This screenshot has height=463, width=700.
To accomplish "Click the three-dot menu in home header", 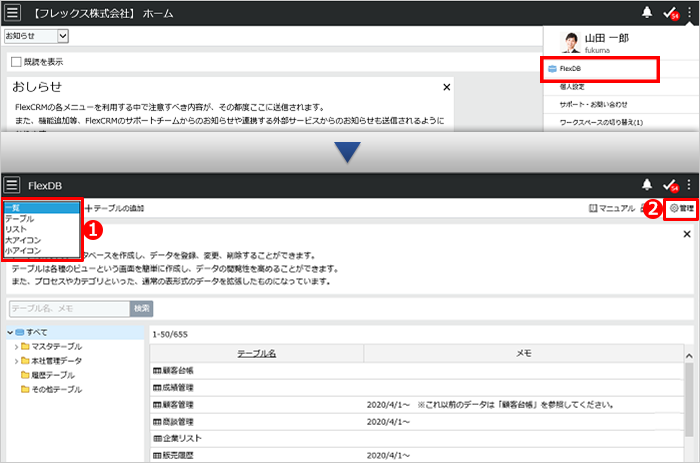I will (x=689, y=13).
